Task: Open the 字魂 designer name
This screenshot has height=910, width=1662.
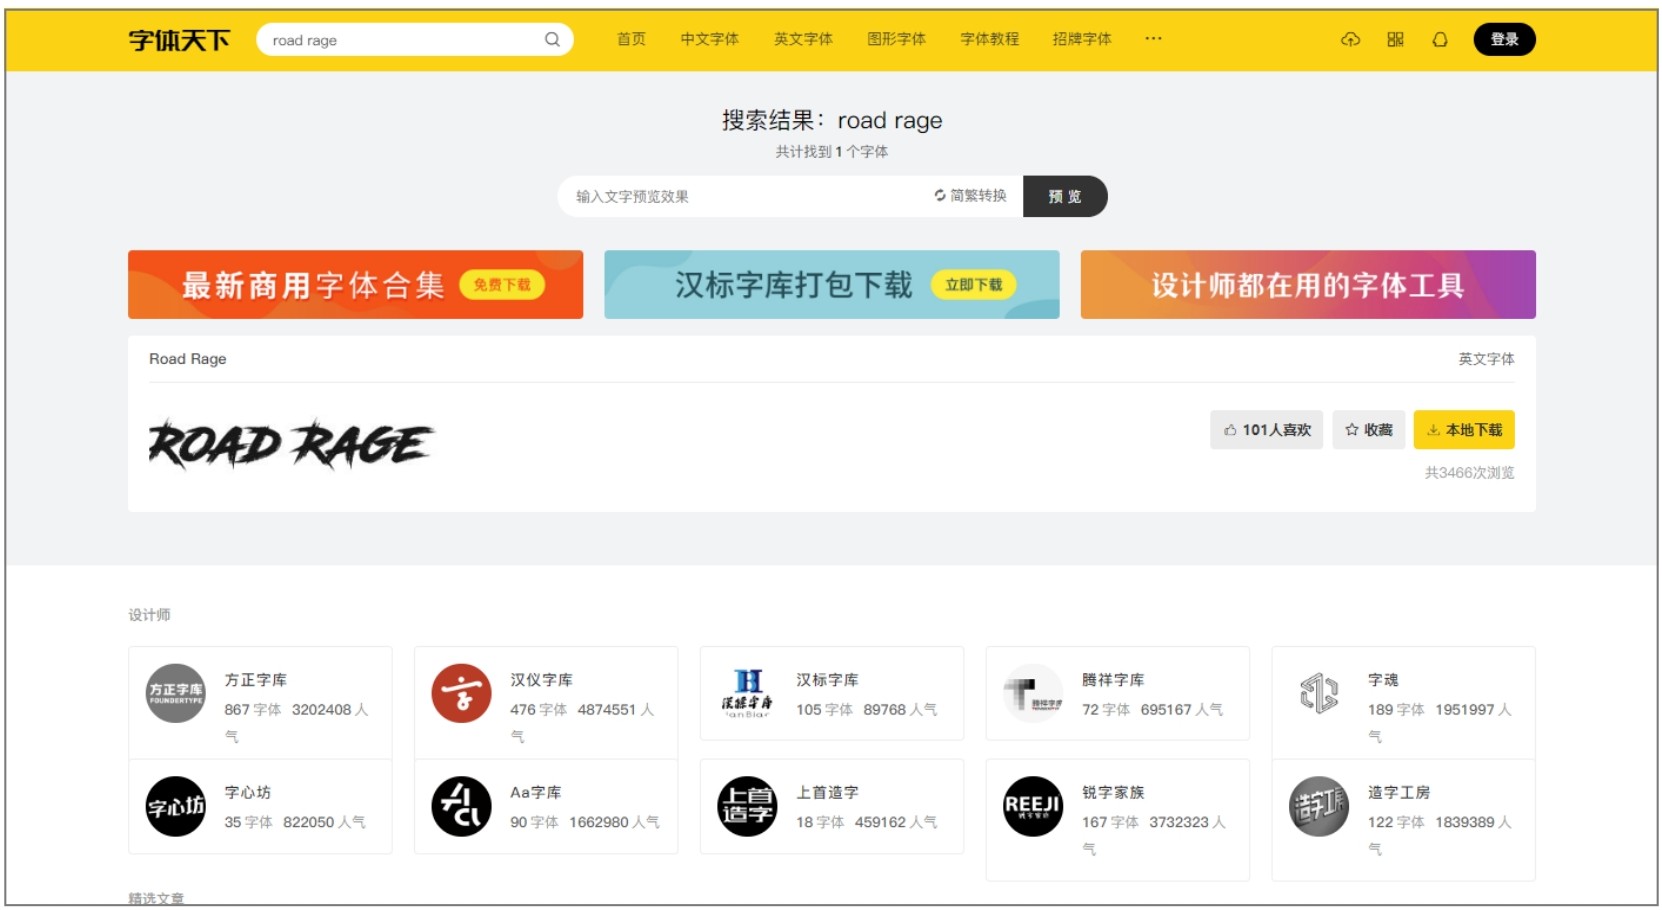Action: pos(1384,680)
